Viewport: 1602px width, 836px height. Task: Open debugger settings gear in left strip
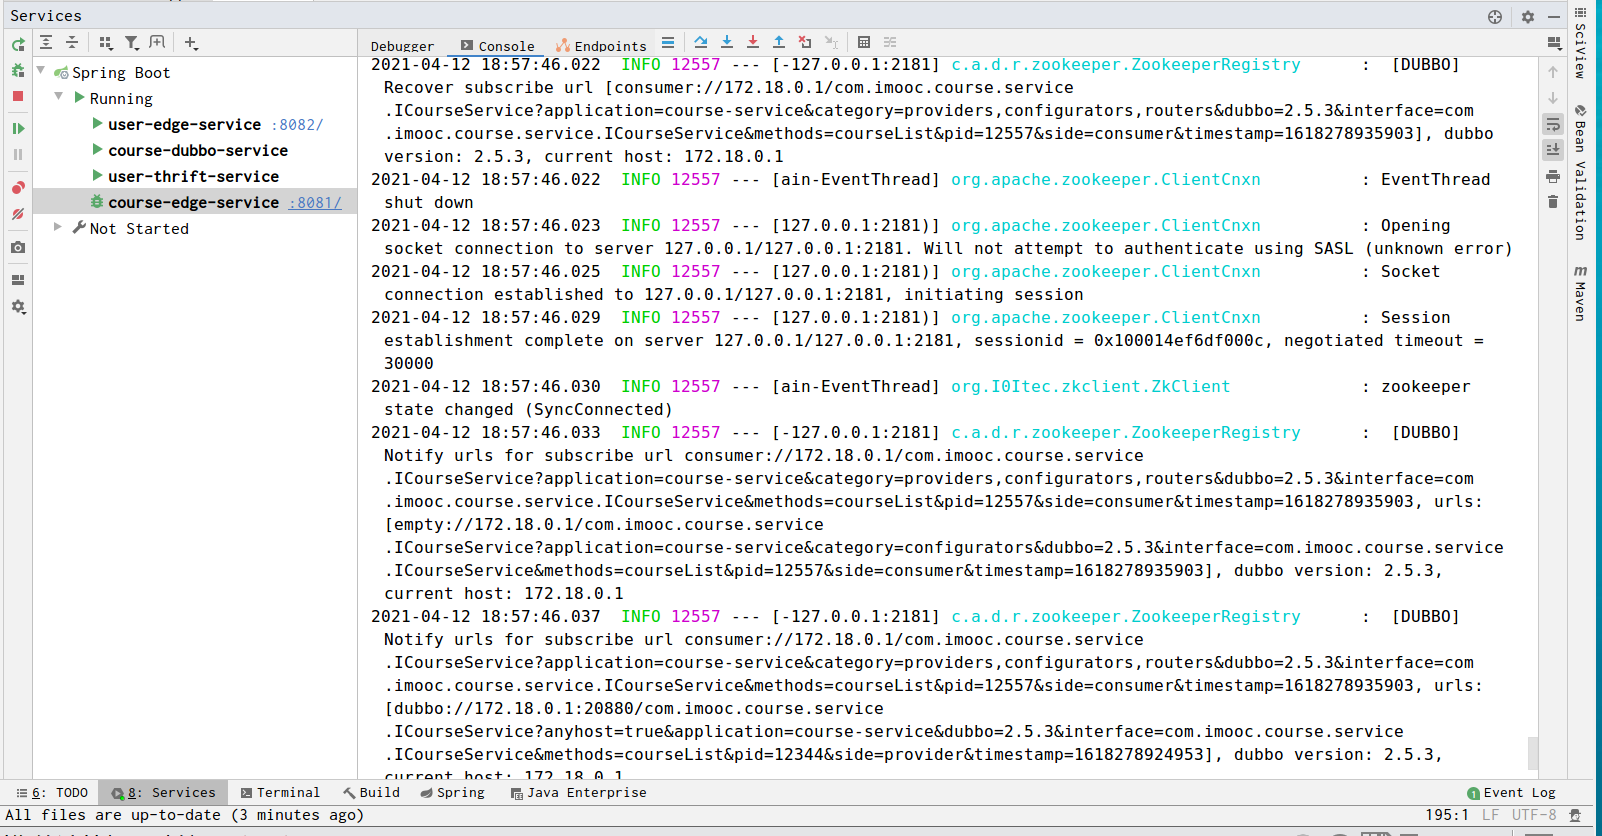(x=18, y=307)
